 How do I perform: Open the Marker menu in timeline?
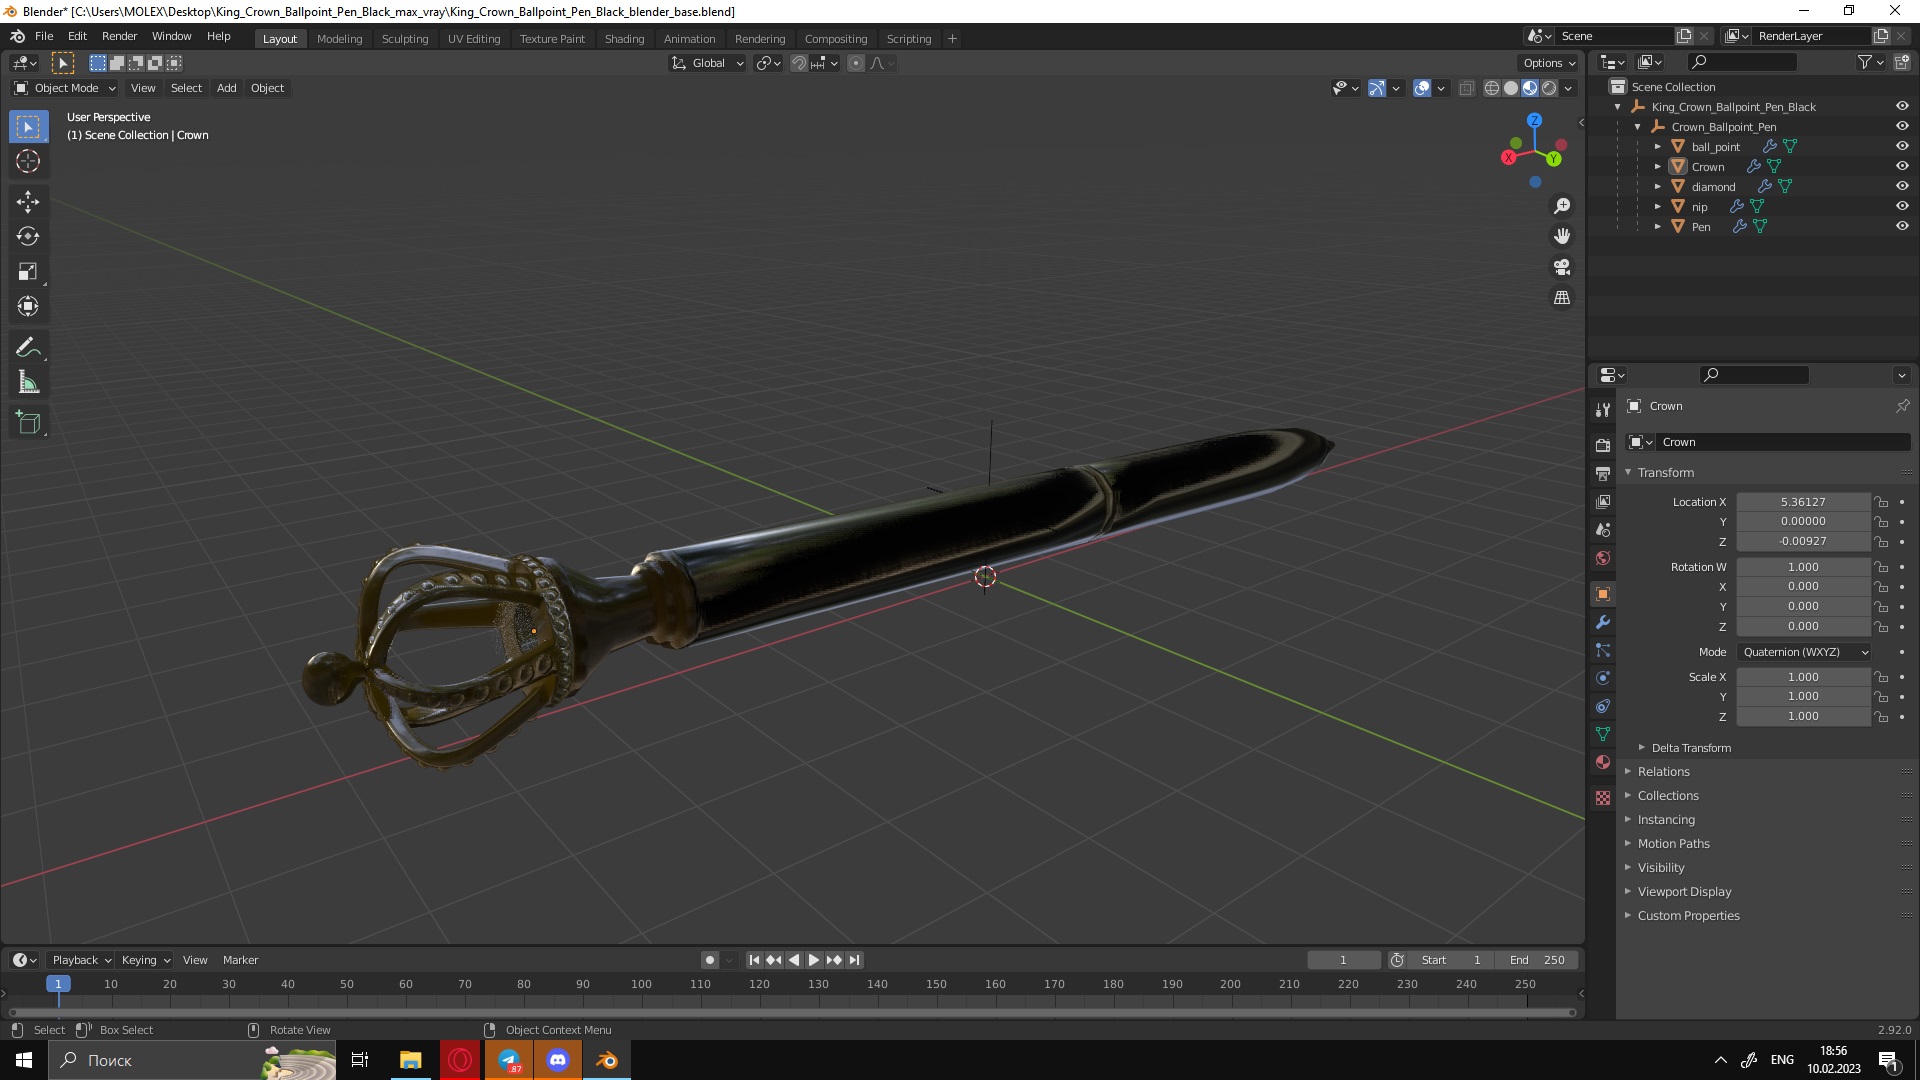pyautogui.click(x=240, y=960)
